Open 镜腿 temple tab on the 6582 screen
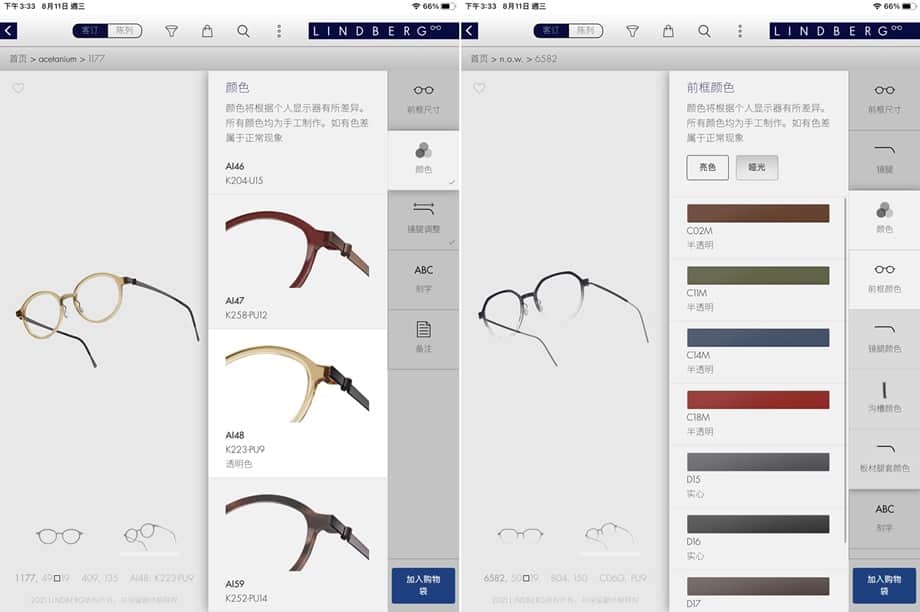This screenshot has height=612, width=920. [x=884, y=160]
